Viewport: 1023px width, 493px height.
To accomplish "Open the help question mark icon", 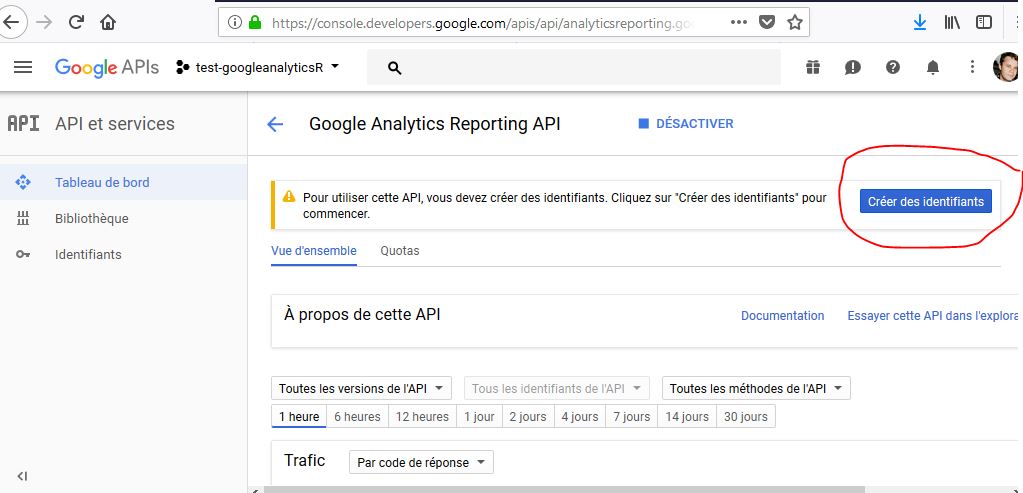I will tap(893, 67).
